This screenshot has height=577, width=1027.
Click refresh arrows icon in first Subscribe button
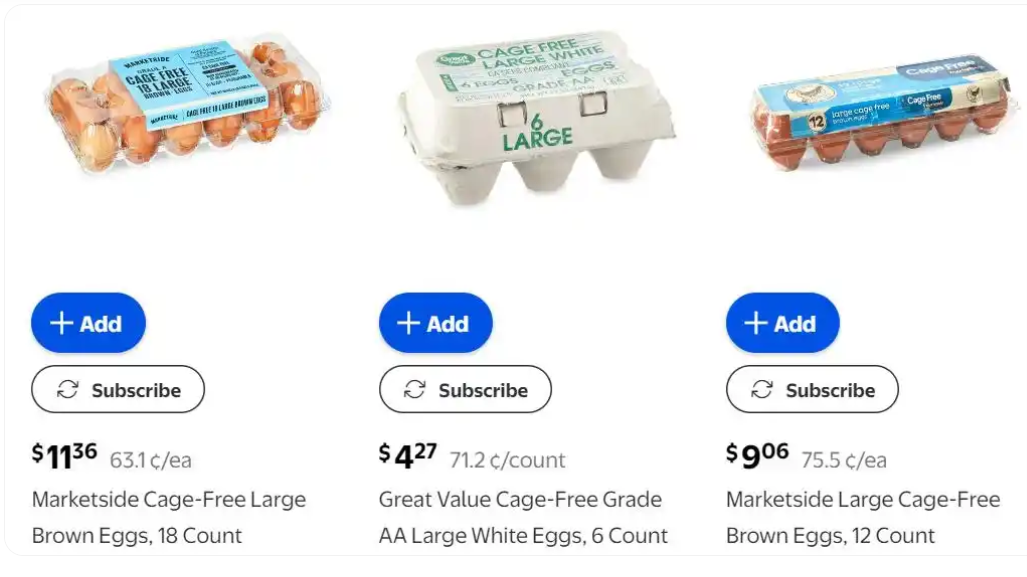tap(67, 390)
